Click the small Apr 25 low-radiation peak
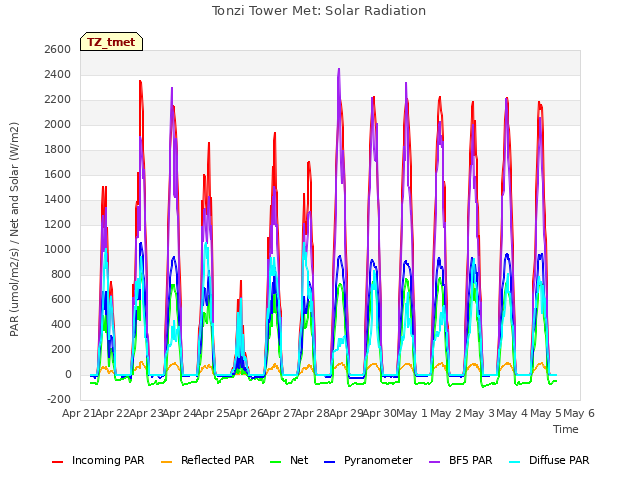 [241, 282]
